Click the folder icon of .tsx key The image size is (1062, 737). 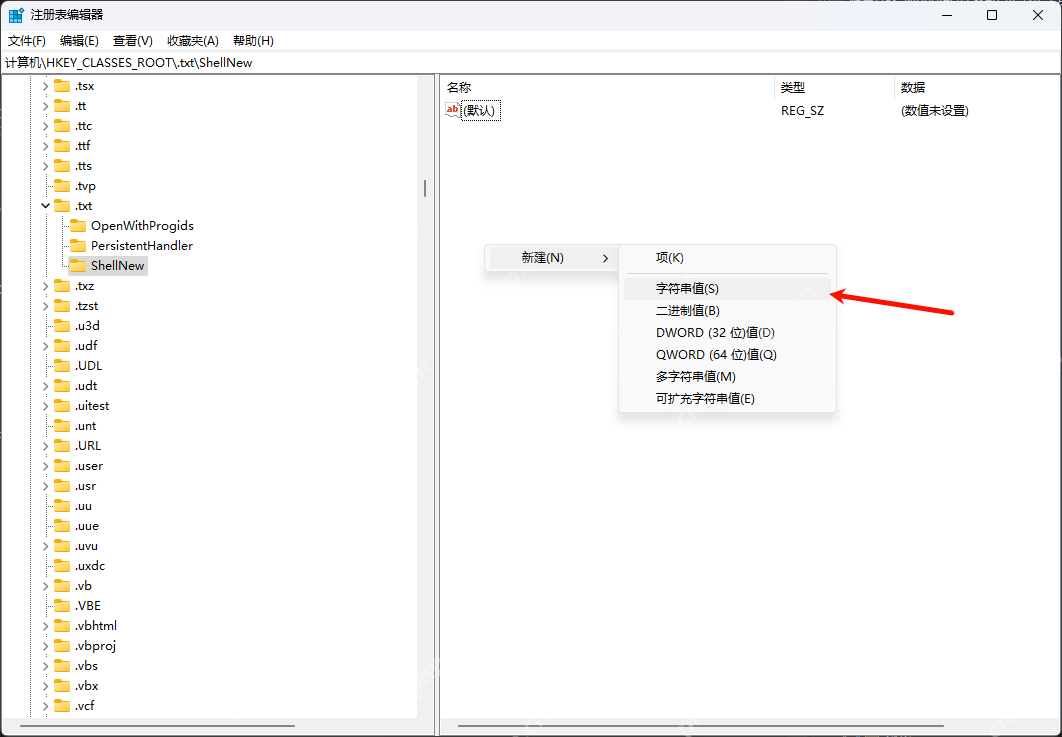click(x=62, y=86)
